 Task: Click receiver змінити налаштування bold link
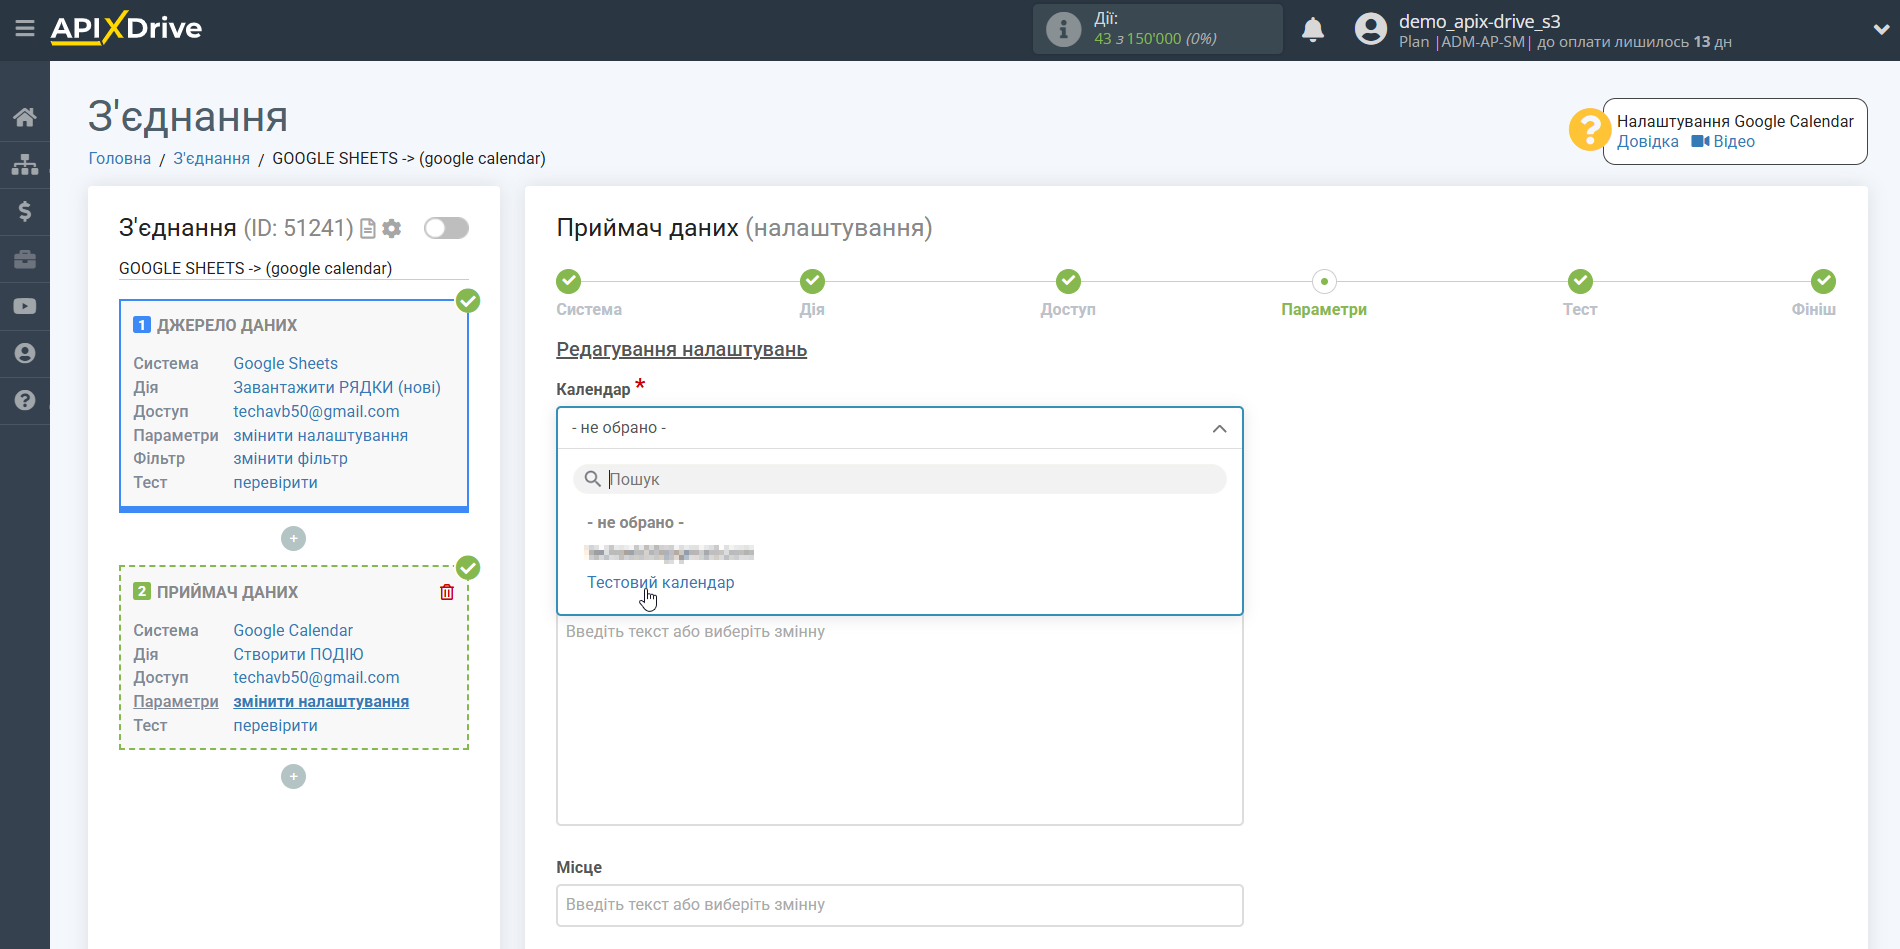pyautogui.click(x=321, y=702)
